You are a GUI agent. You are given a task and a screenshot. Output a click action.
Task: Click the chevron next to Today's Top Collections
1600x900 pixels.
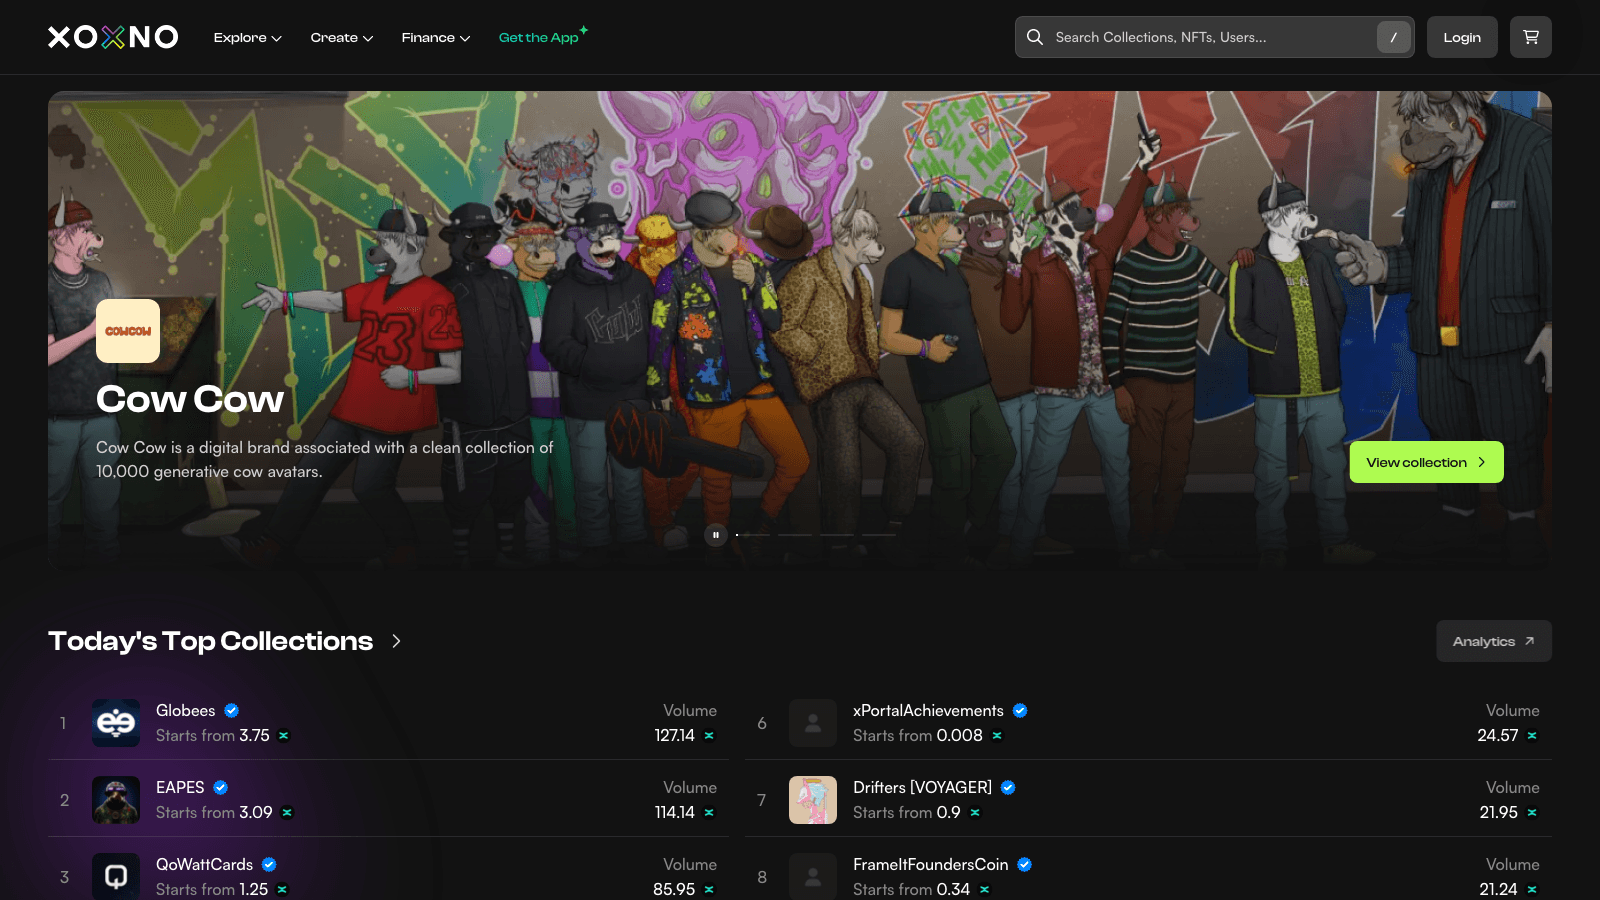[397, 641]
